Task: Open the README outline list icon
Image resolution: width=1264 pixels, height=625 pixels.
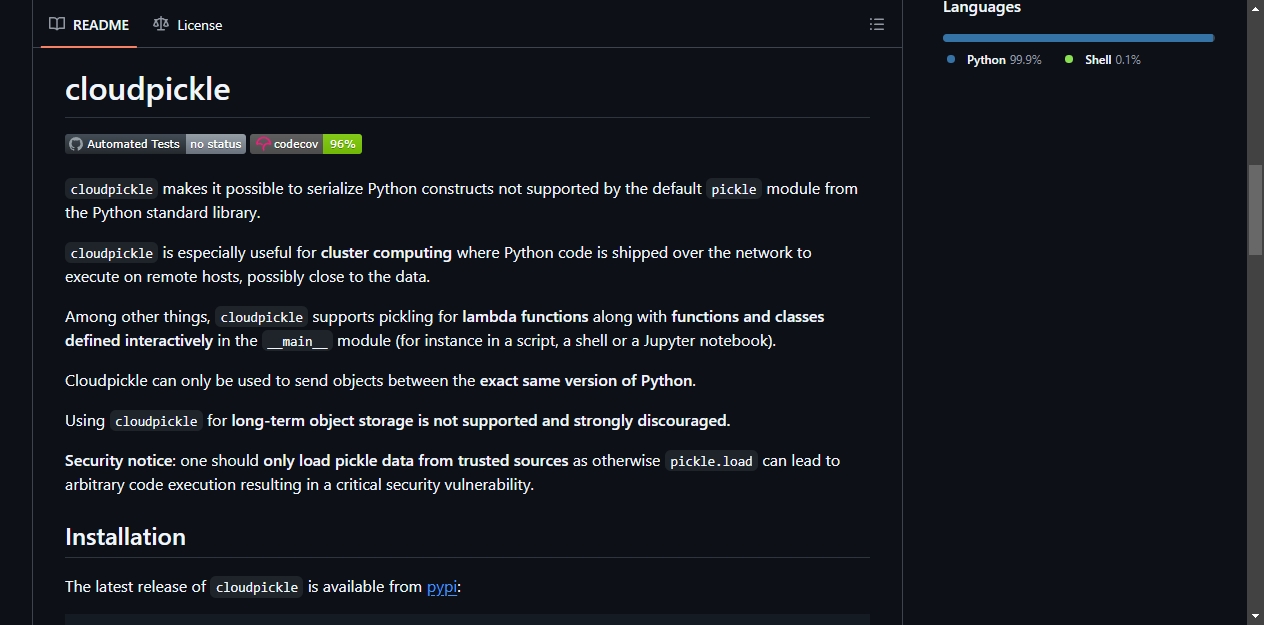Action: click(x=877, y=24)
